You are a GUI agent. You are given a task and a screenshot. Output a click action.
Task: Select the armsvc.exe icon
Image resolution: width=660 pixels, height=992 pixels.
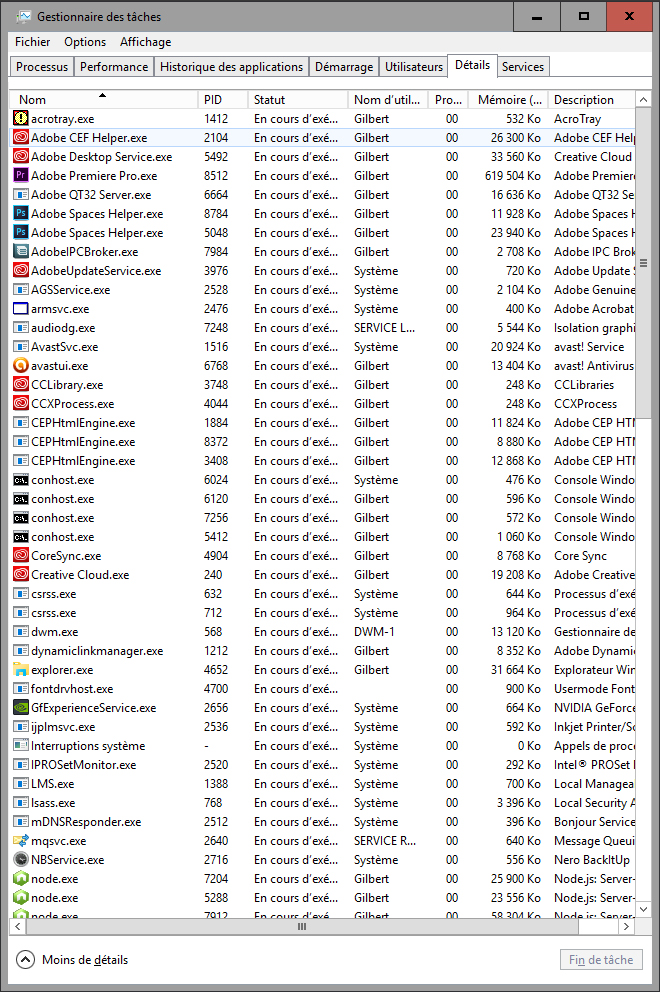point(21,309)
